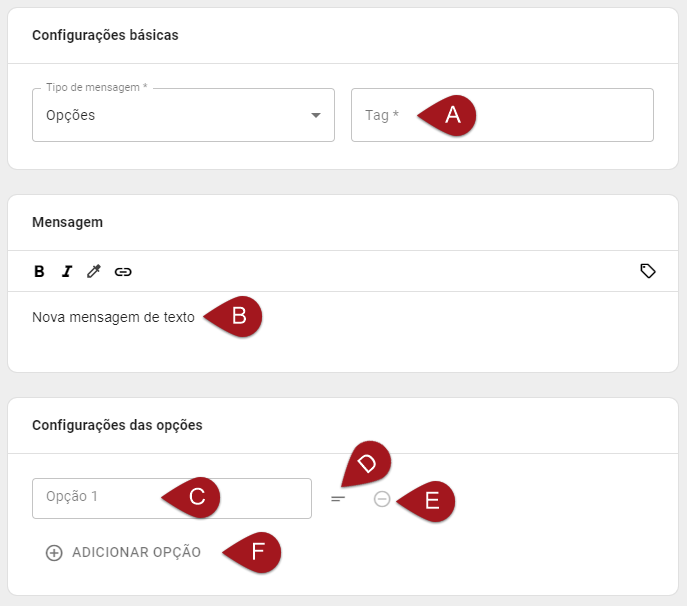687x606 pixels.
Task: Insert a hyperlink in the message
Action: (x=123, y=271)
